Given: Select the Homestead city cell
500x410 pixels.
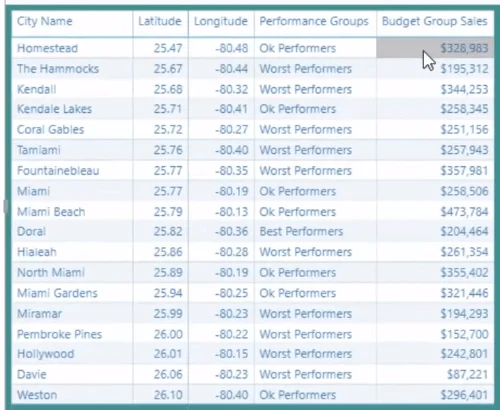Looking at the screenshot, I should pyautogui.click(x=47, y=48).
